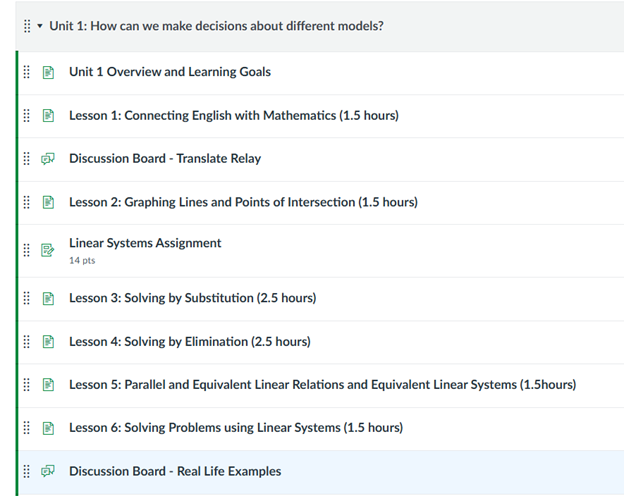The image size is (624, 496).
Task: Click page icon beside Lesson 3
Action: (47, 298)
